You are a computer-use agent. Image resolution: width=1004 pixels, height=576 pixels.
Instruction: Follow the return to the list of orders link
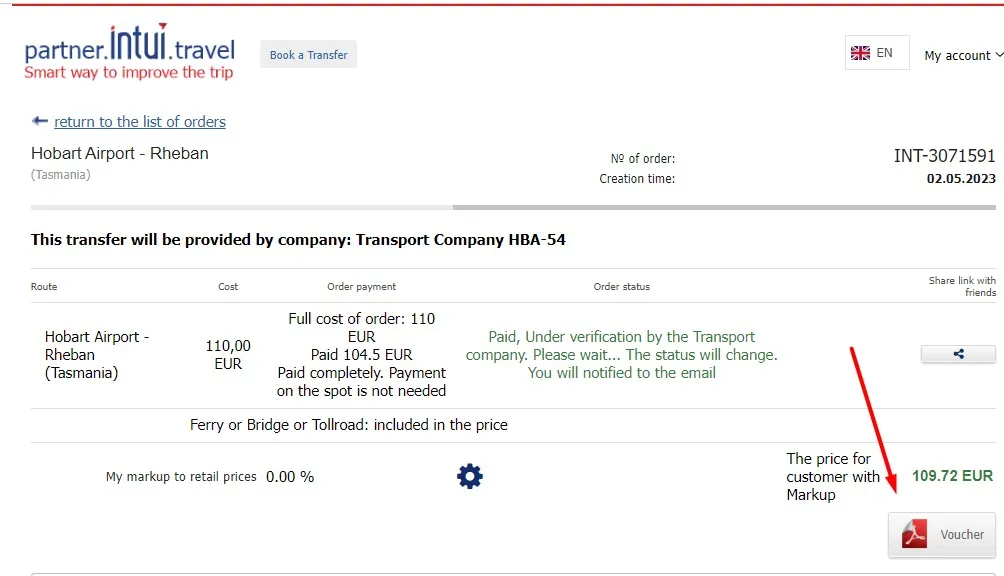pyautogui.click(x=140, y=122)
